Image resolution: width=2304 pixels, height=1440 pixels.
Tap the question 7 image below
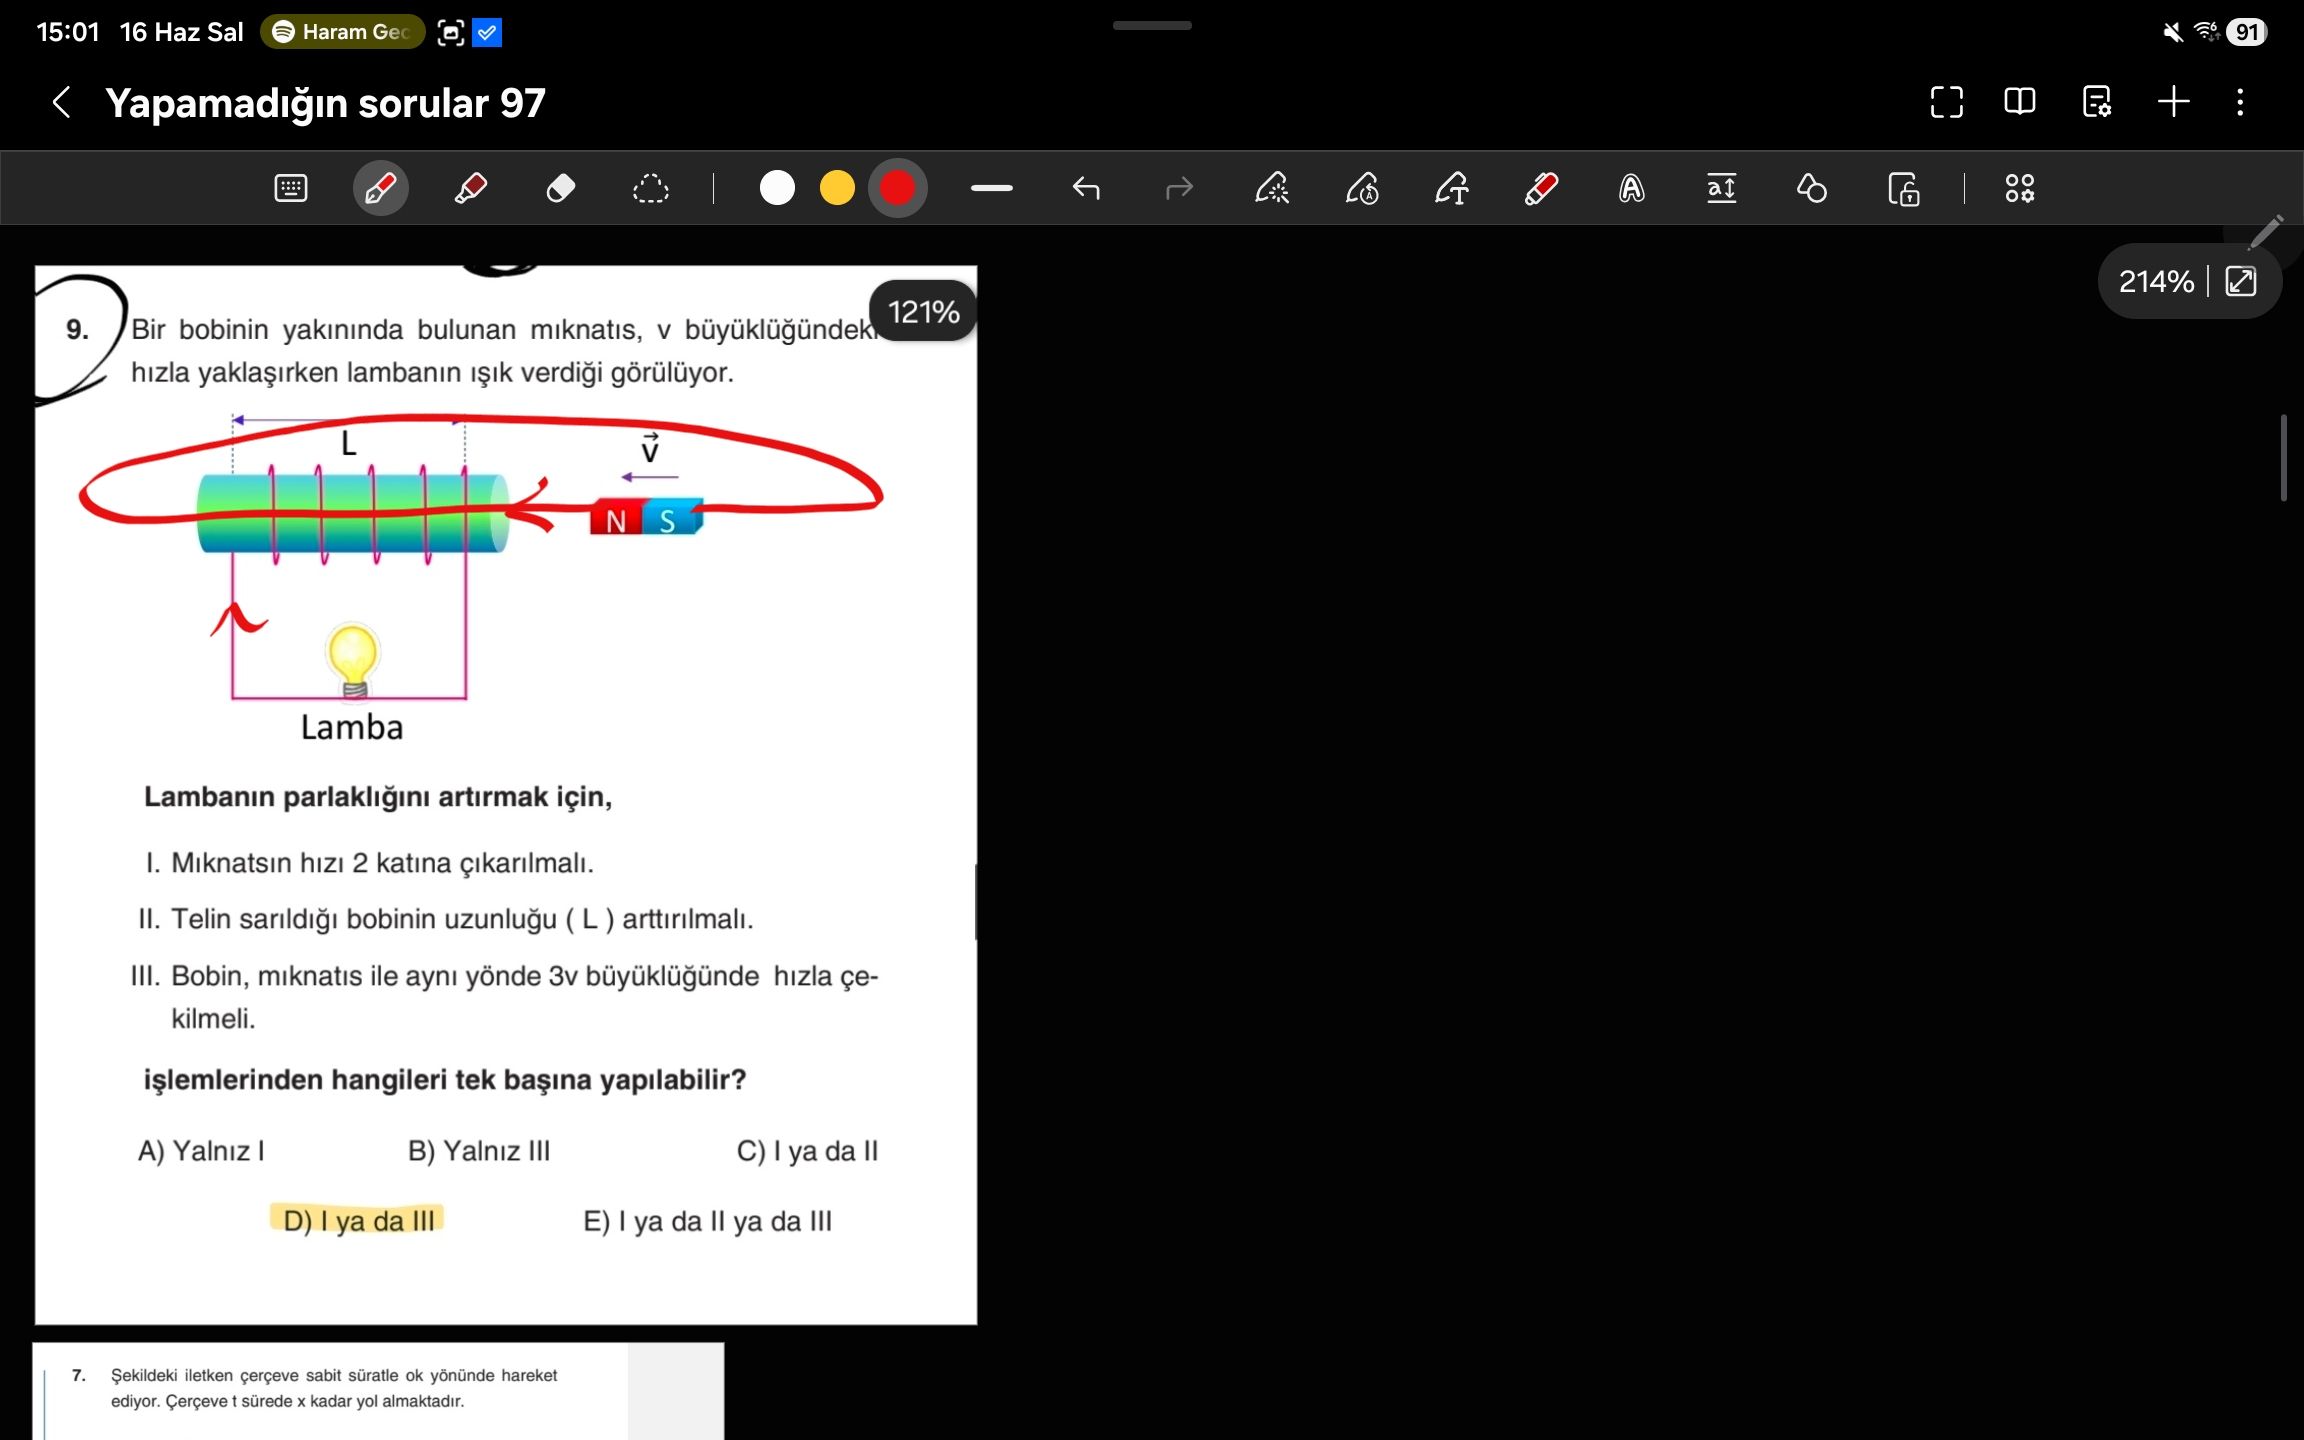[x=378, y=1391]
